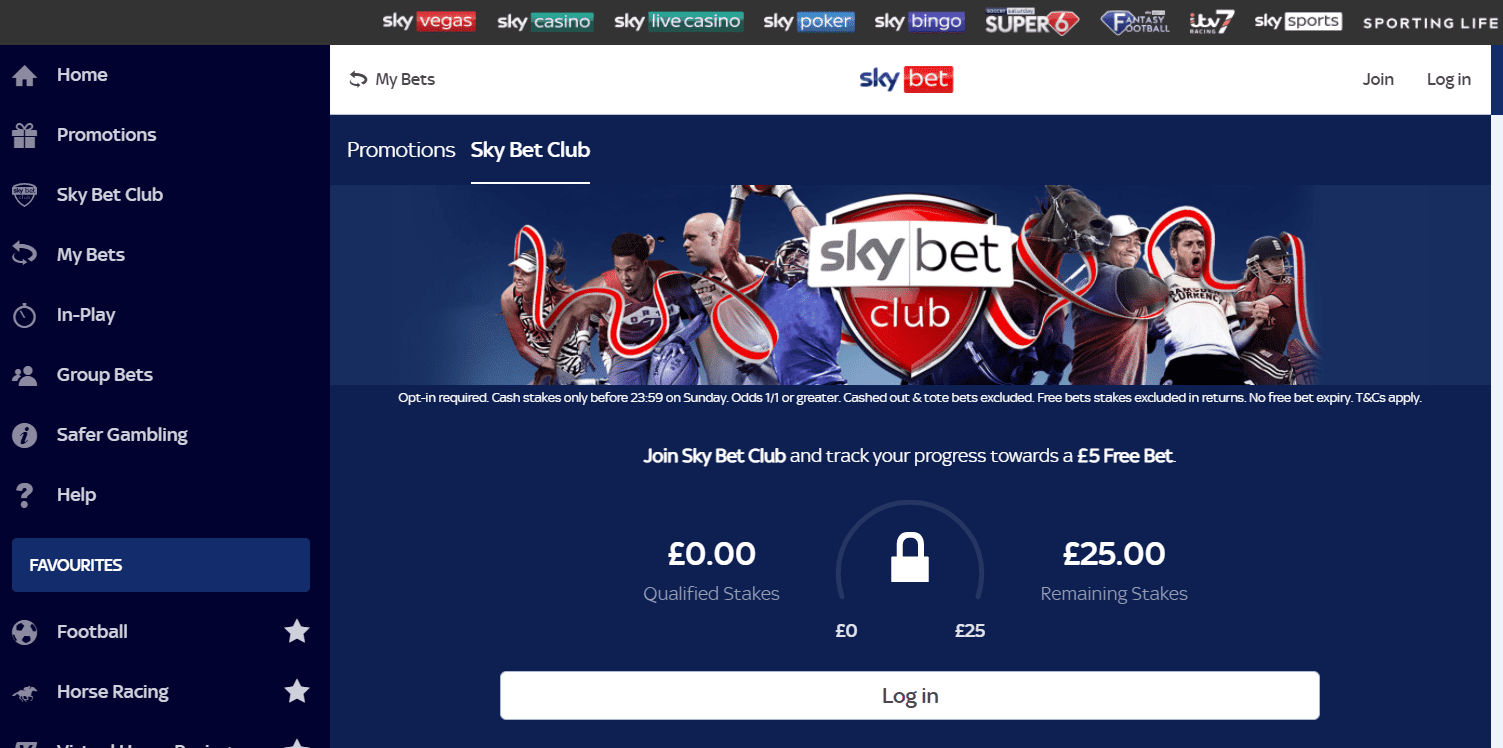
Task: Open the Promotions gift icon
Action: (24, 135)
